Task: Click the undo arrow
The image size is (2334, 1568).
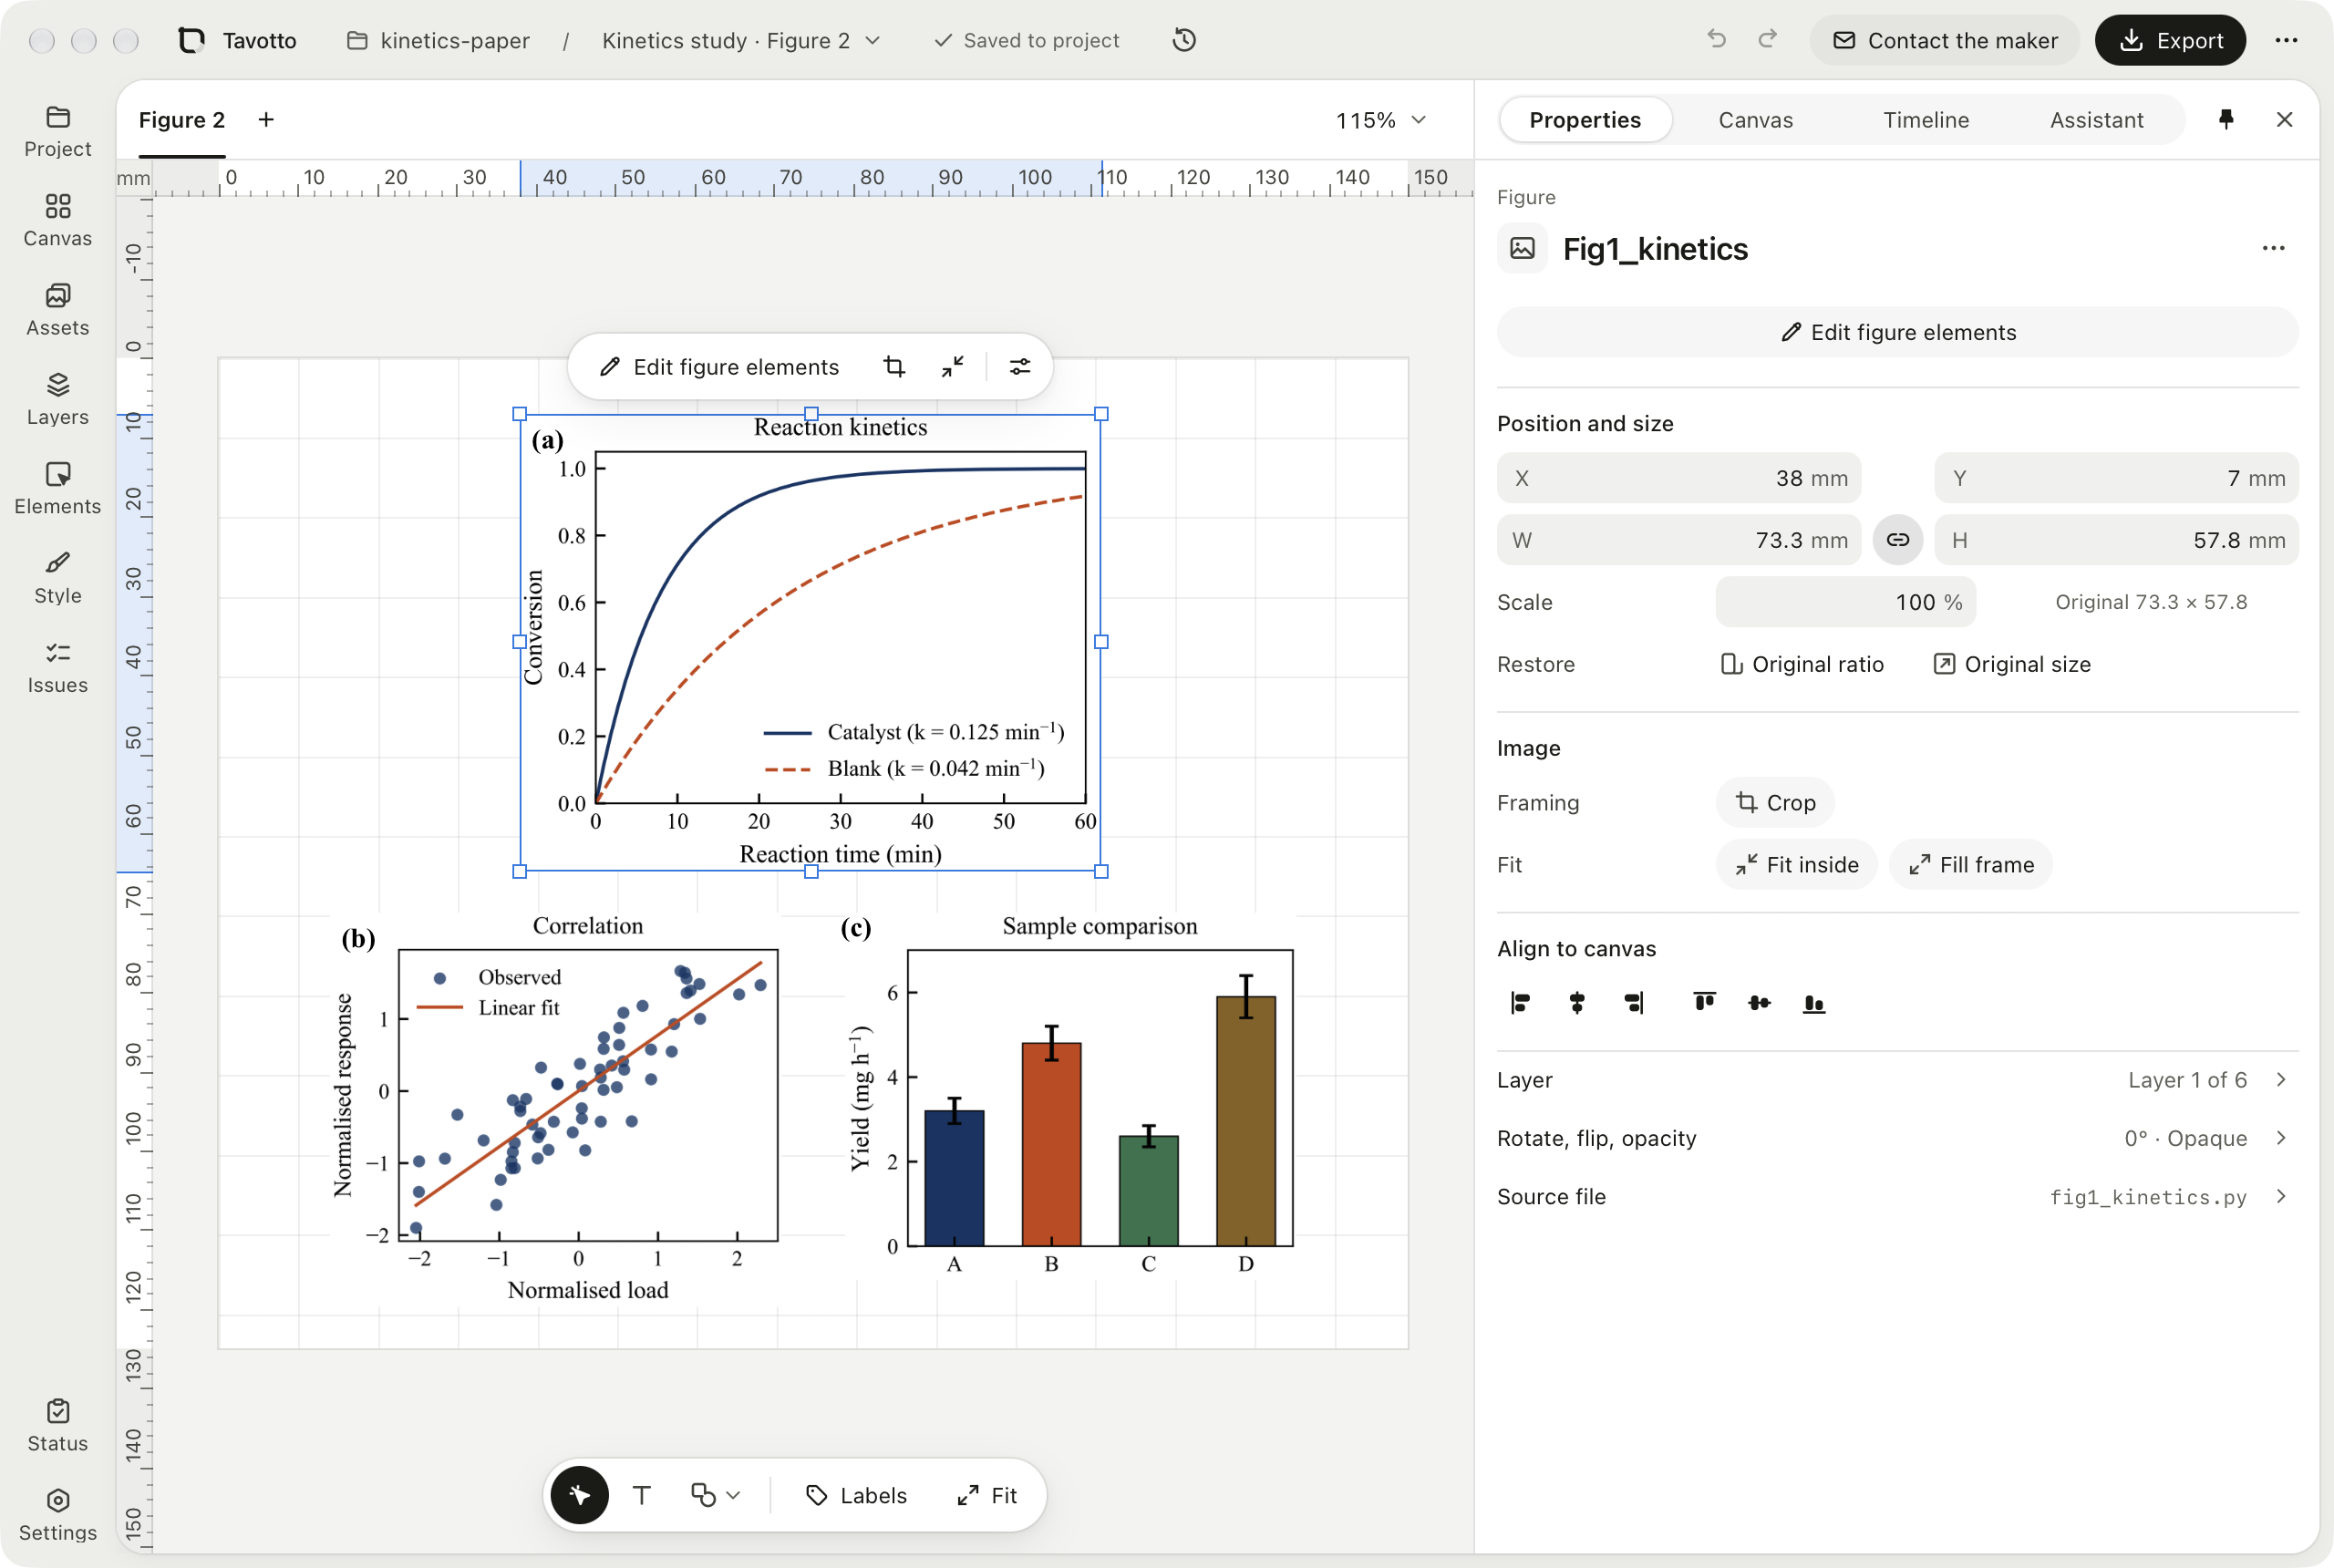Action: click(x=1716, y=40)
